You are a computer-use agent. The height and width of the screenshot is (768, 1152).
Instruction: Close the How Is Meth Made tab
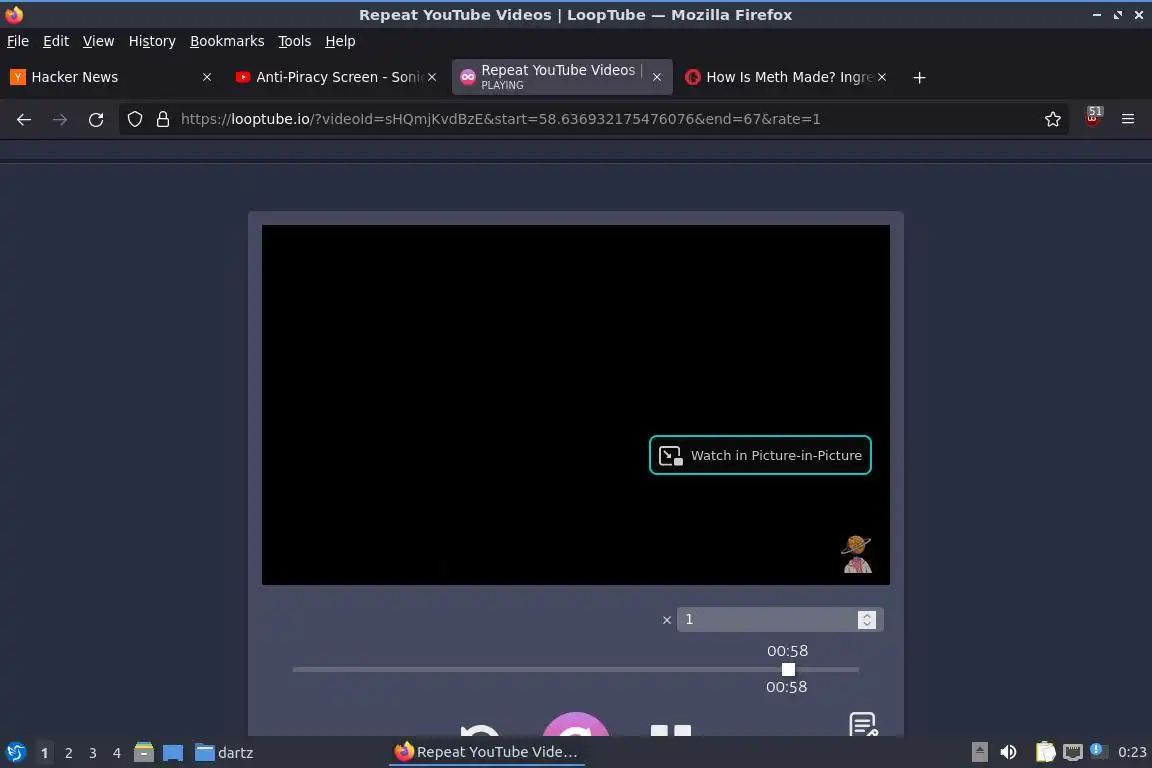882,77
